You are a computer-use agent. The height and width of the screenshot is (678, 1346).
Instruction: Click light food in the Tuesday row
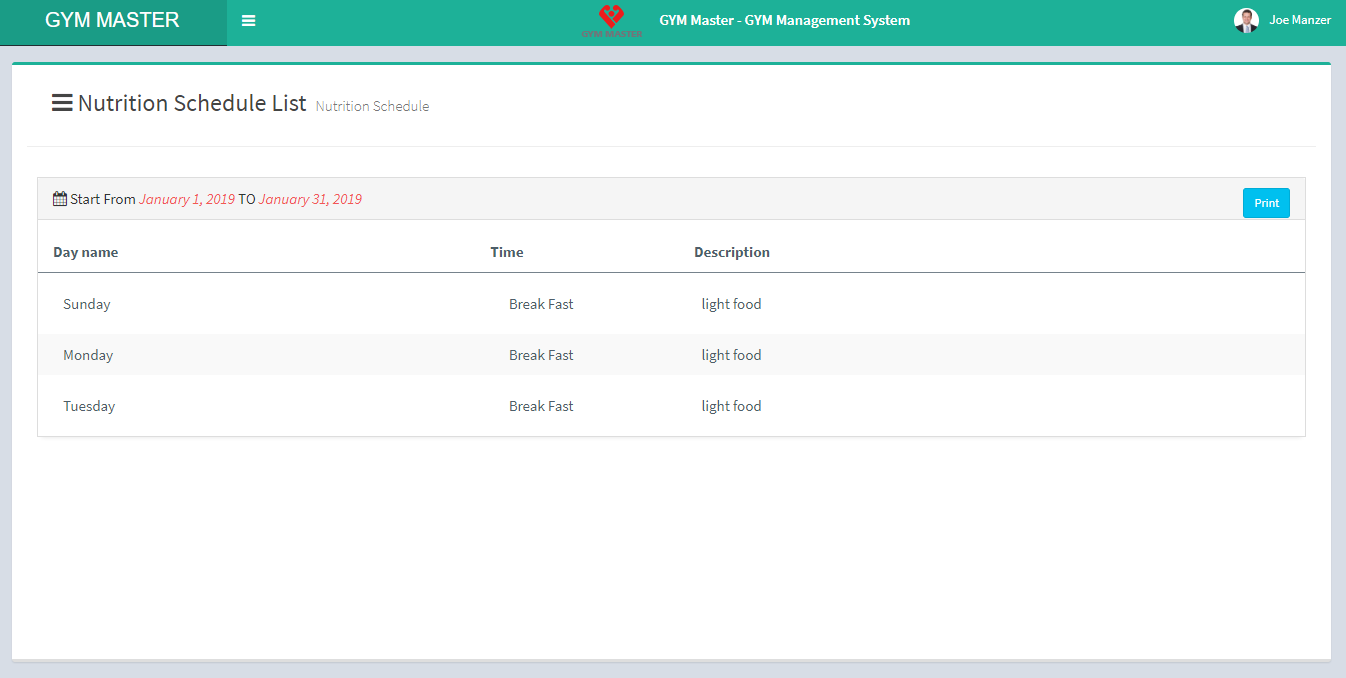[x=731, y=406]
